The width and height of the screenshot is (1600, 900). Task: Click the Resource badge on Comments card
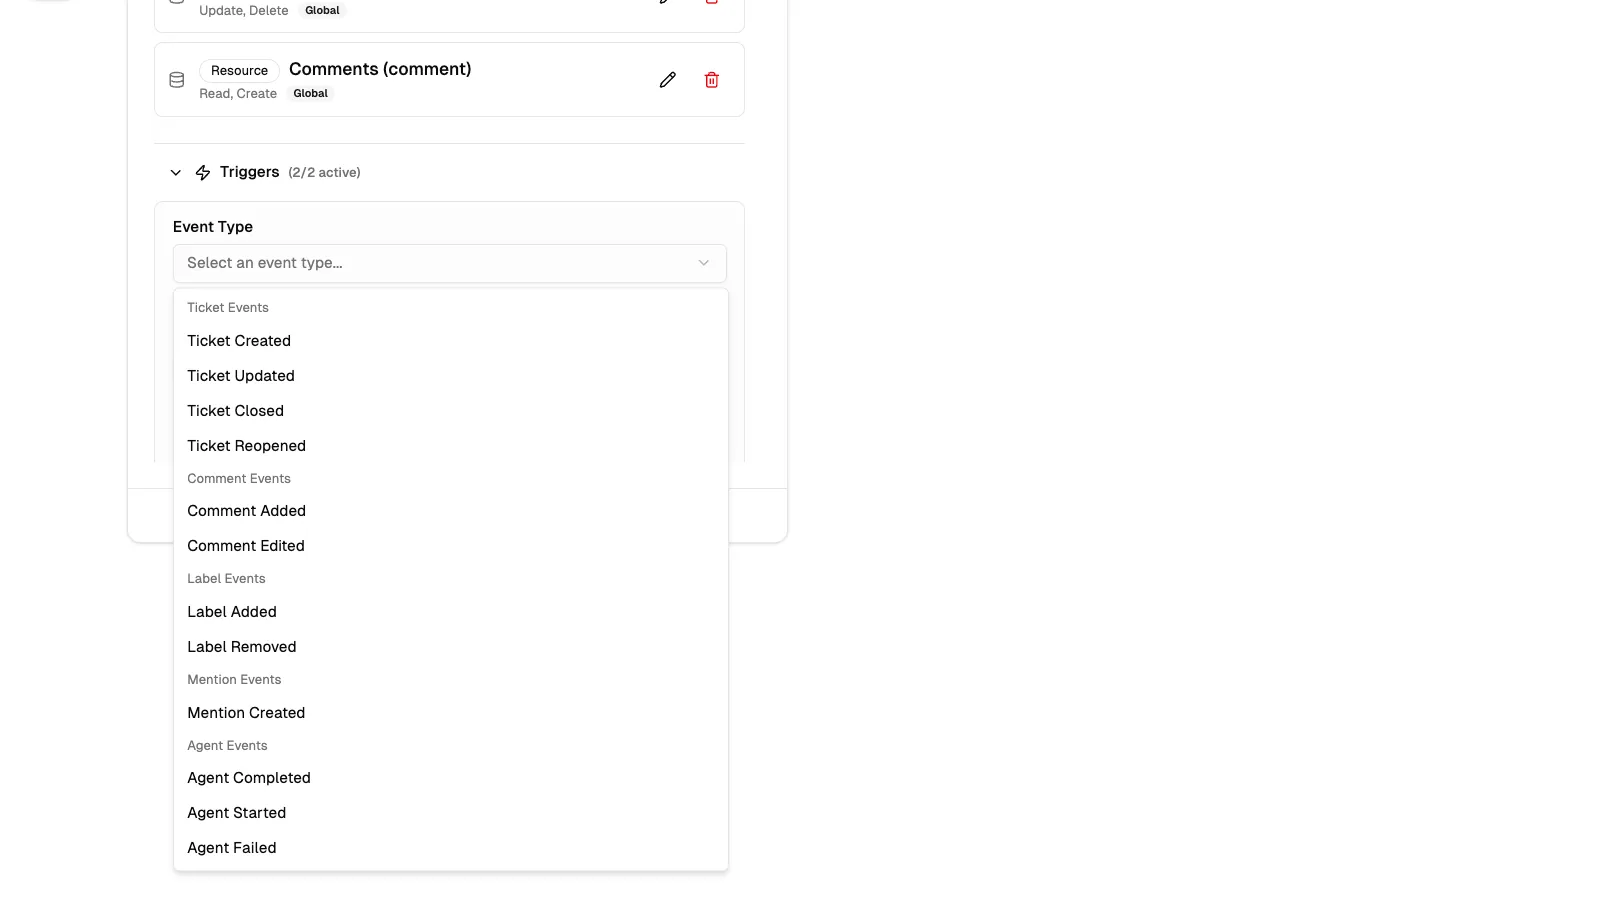(x=239, y=71)
